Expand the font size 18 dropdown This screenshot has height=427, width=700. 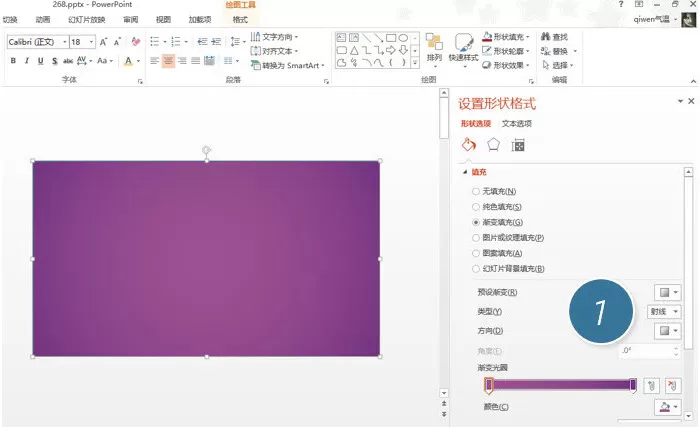click(92, 42)
